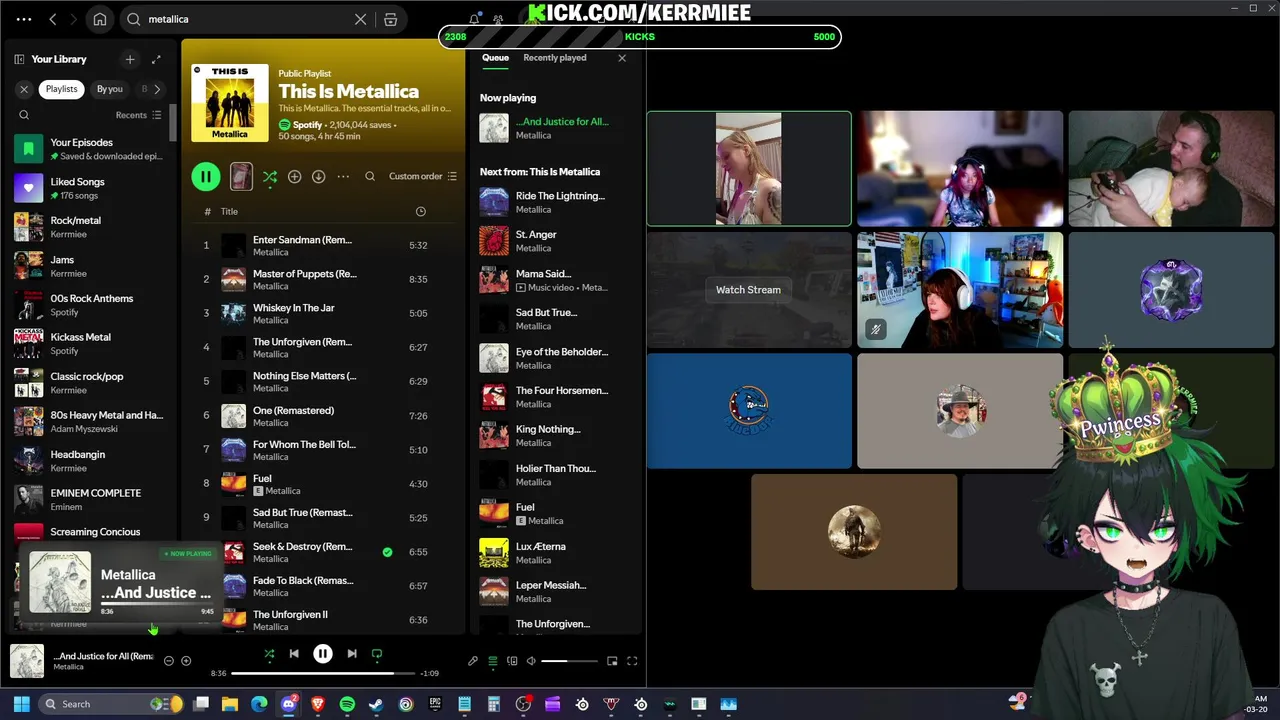Viewport: 1280px width, 720px height.
Task: Open Headbangin playlist
Action: (88, 461)
